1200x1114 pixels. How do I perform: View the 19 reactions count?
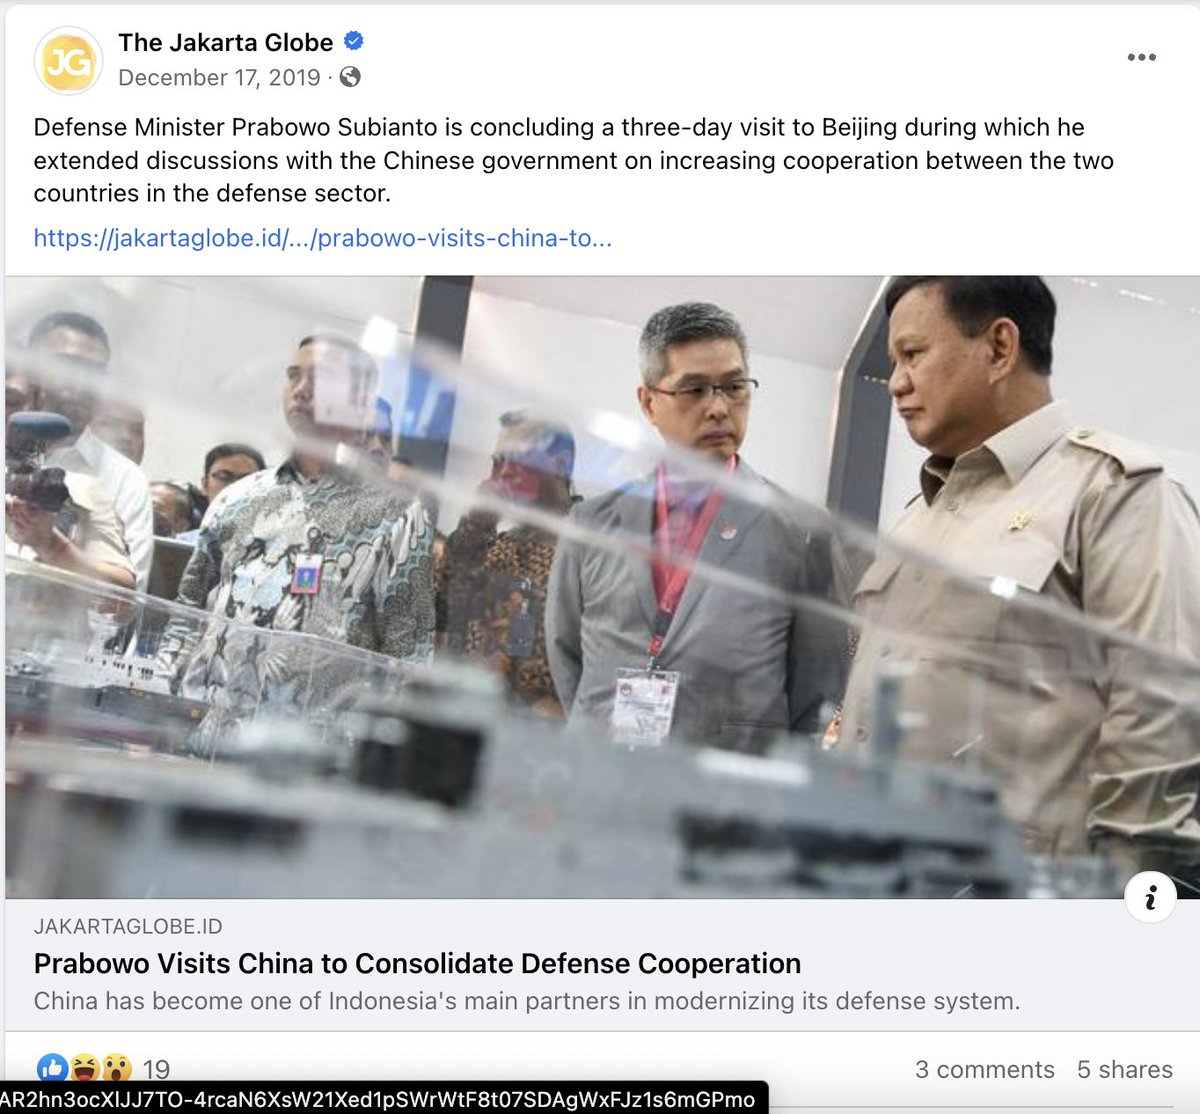[x=156, y=1070]
